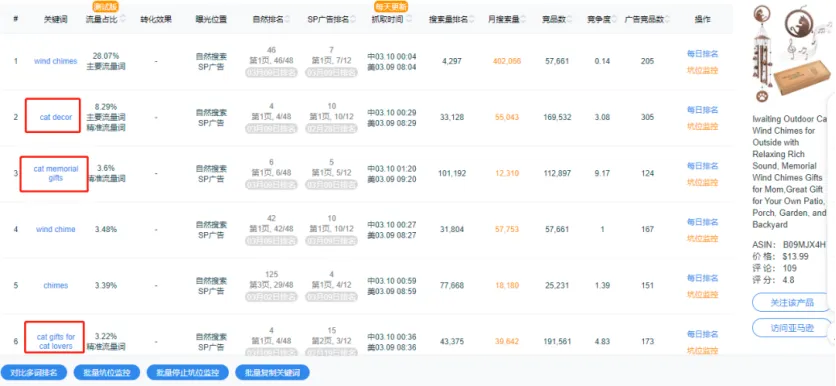Screen dimensions: 836x386
Task: Sort by the 自然排名 column arrows
Action: pos(287,19)
